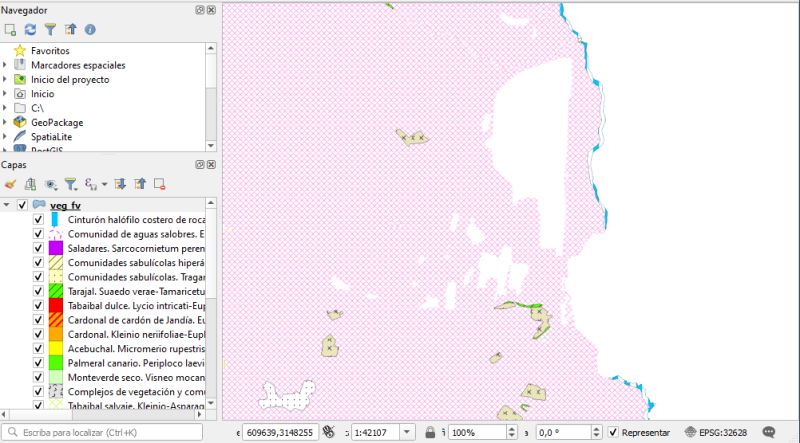Screen dimensions: 800x443
Task: Increase magnifier 100% with up arrow
Action: point(512,429)
